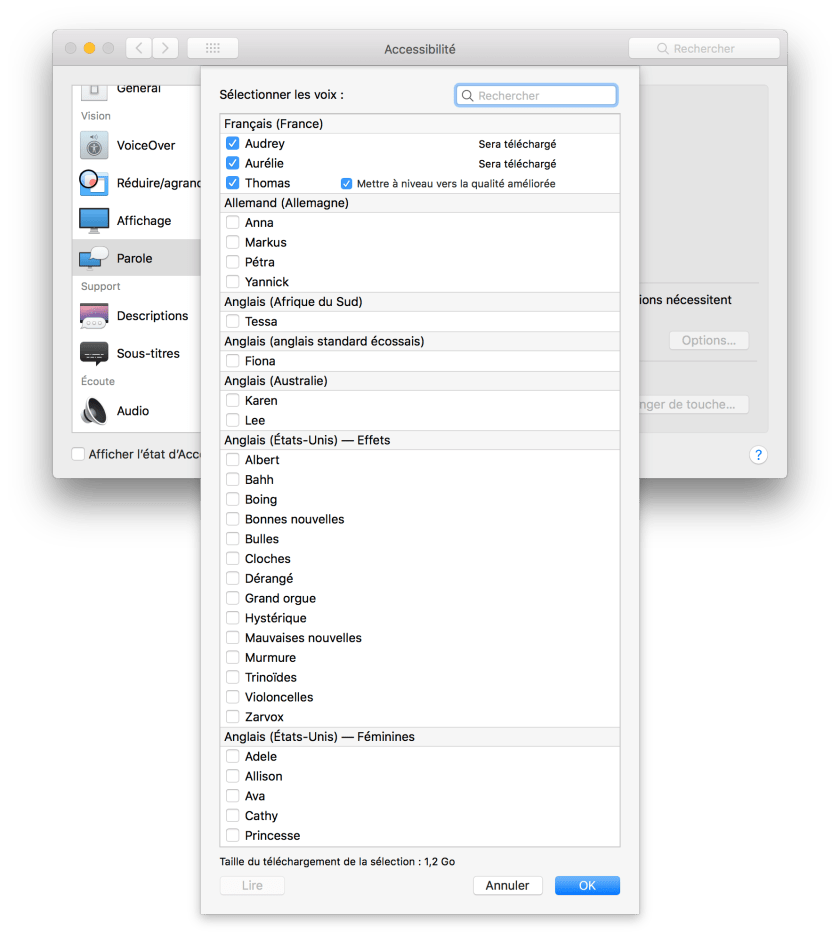Click the VoiceOver icon in sidebar
Viewport: 840px width, 934px height.
tap(94, 146)
